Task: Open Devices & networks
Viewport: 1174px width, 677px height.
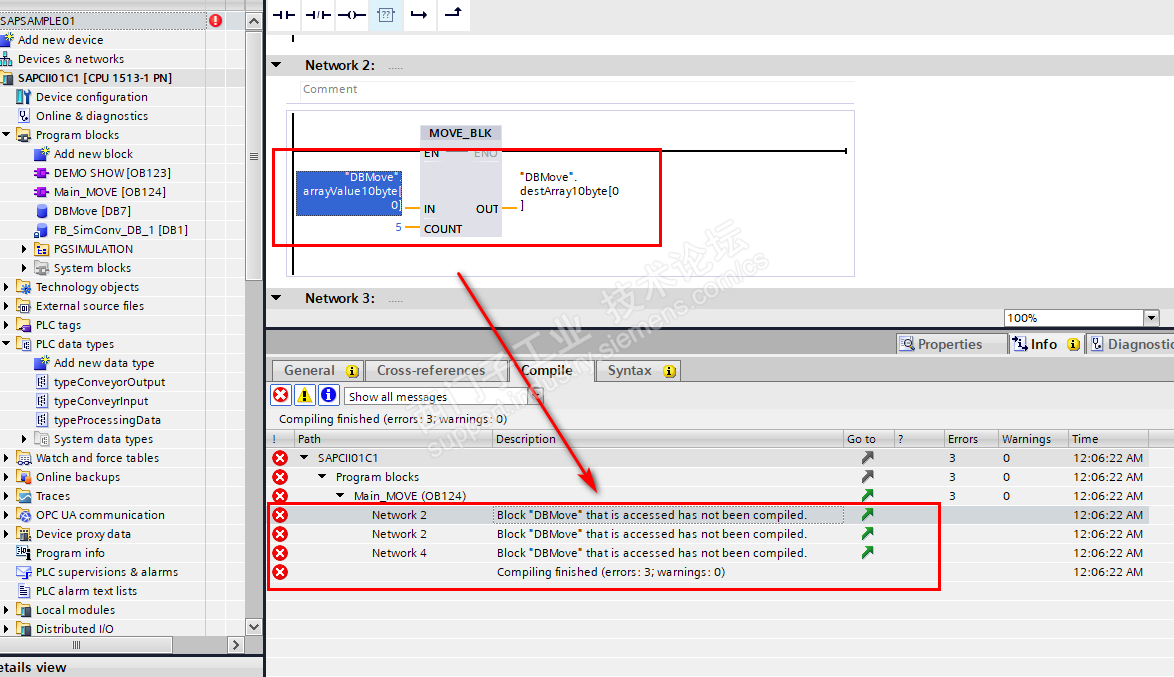Action: [70, 58]
